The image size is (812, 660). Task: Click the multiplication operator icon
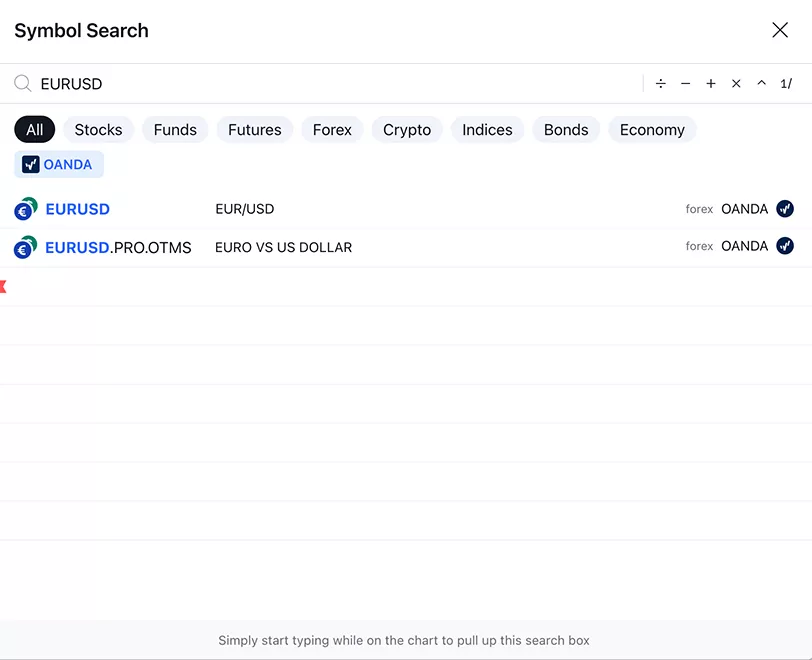click(x=736, y=84)
